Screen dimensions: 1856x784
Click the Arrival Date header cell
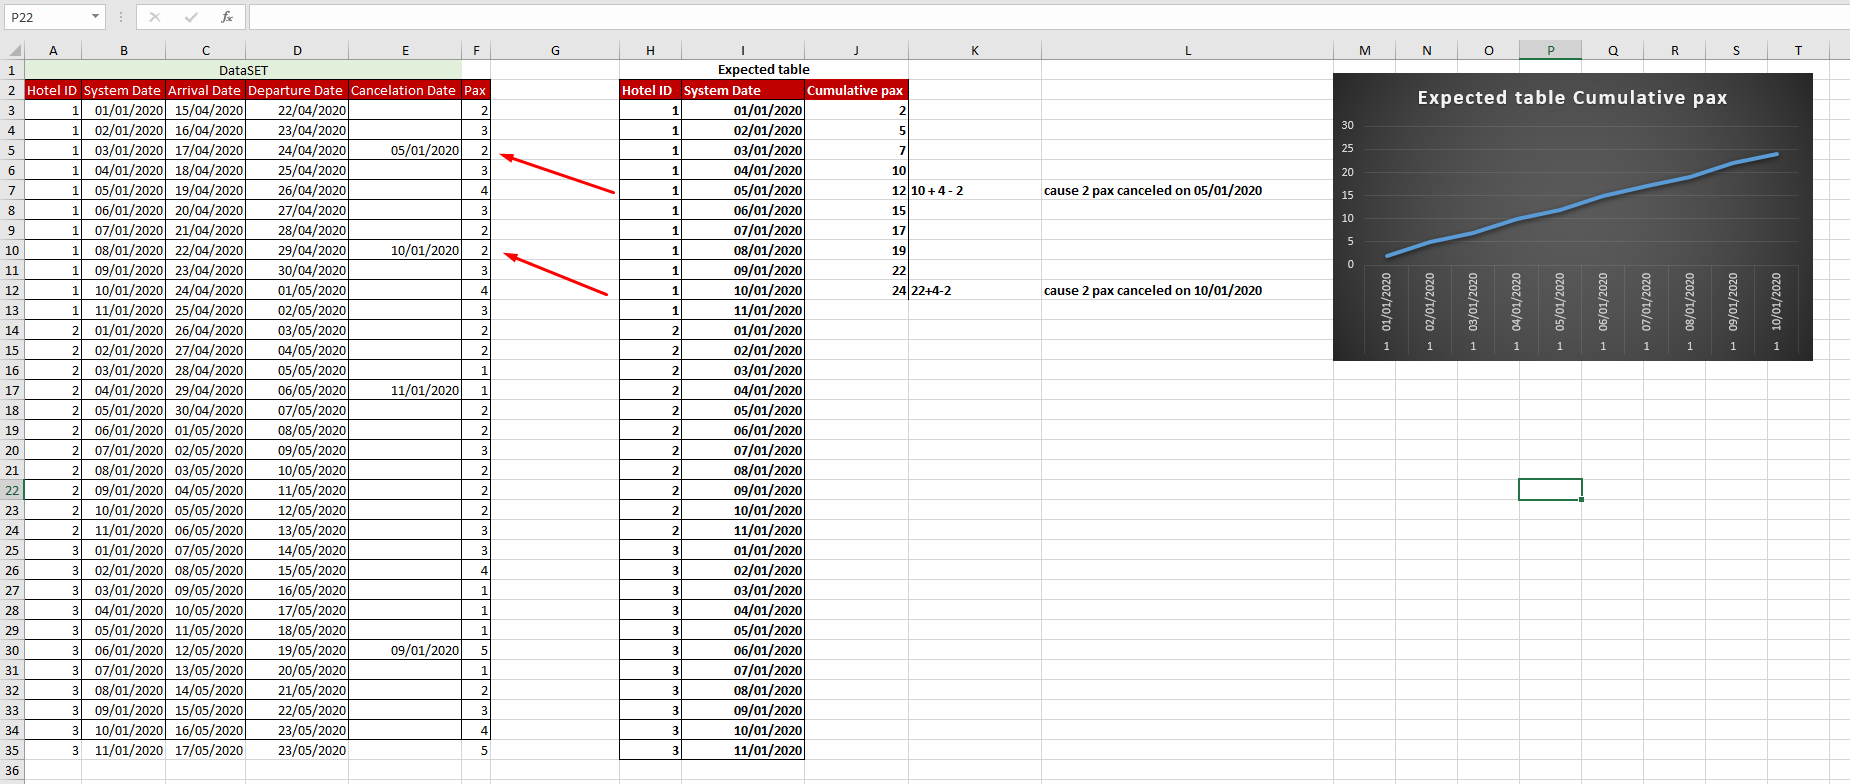(205, 90)
